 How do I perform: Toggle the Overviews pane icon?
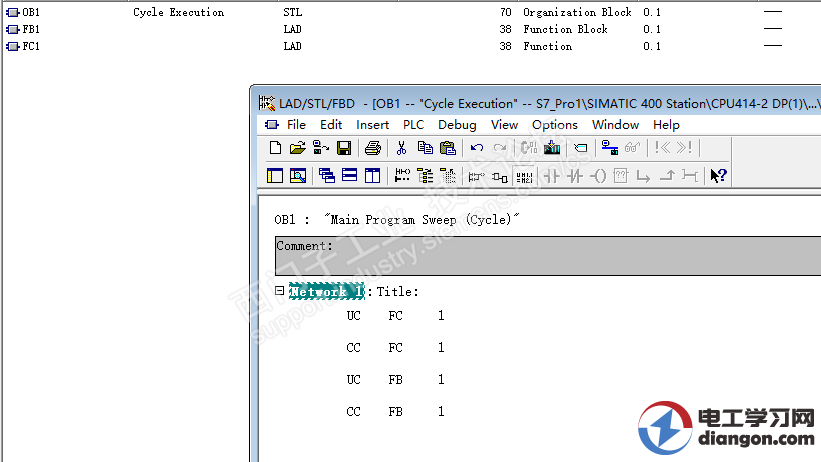275,175
